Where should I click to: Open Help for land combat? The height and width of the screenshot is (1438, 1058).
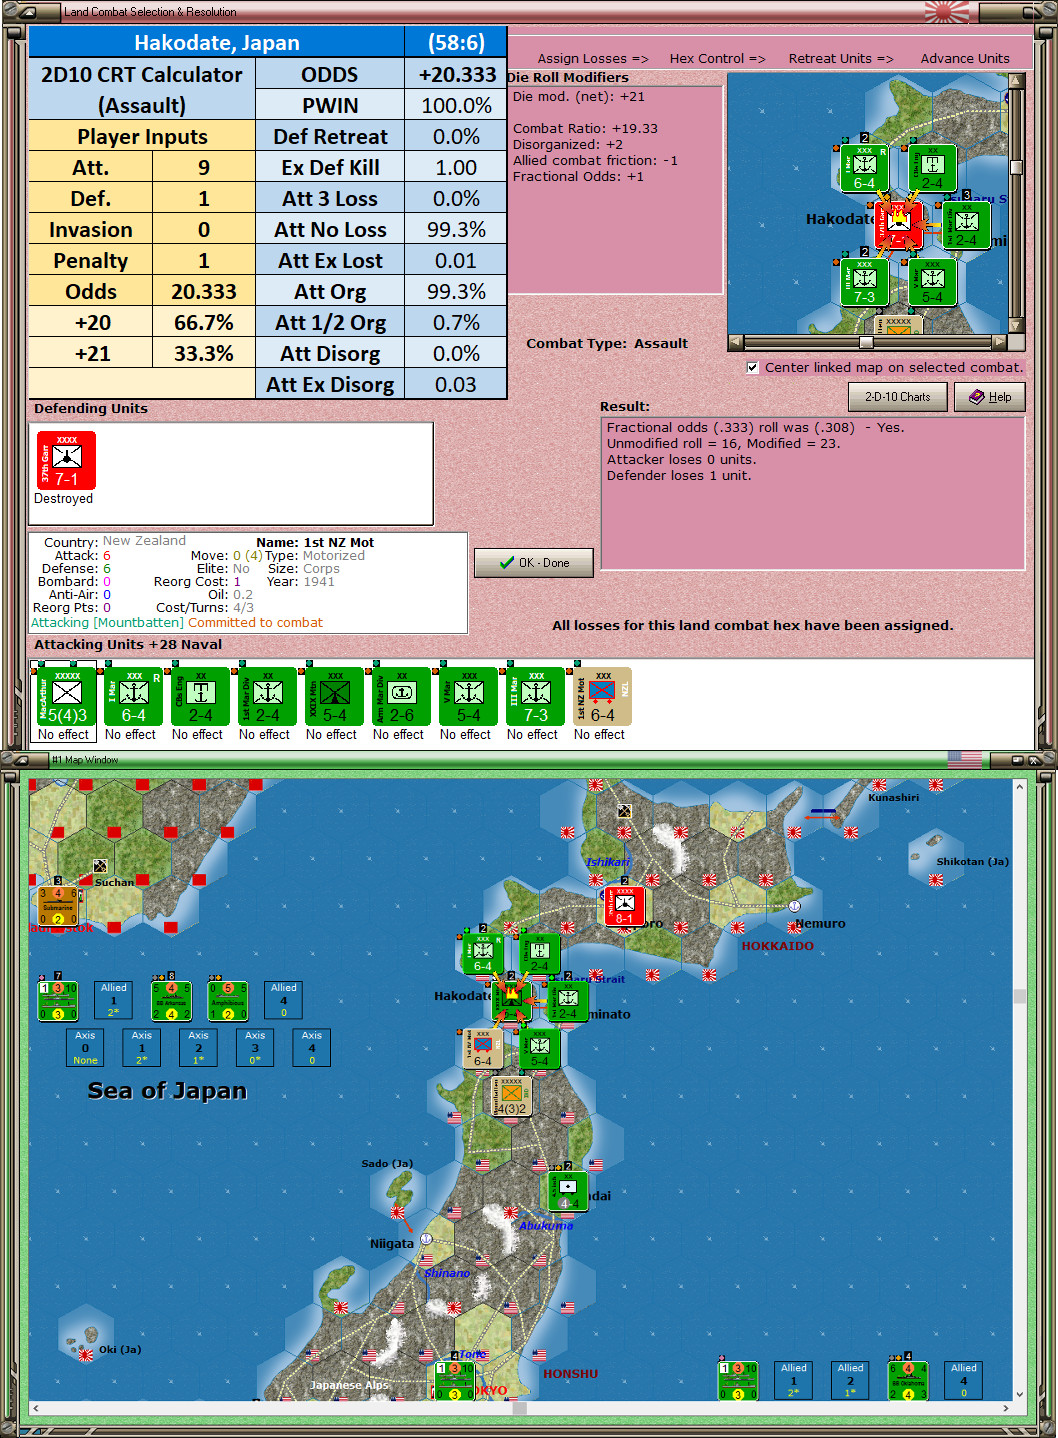[990, 397]
